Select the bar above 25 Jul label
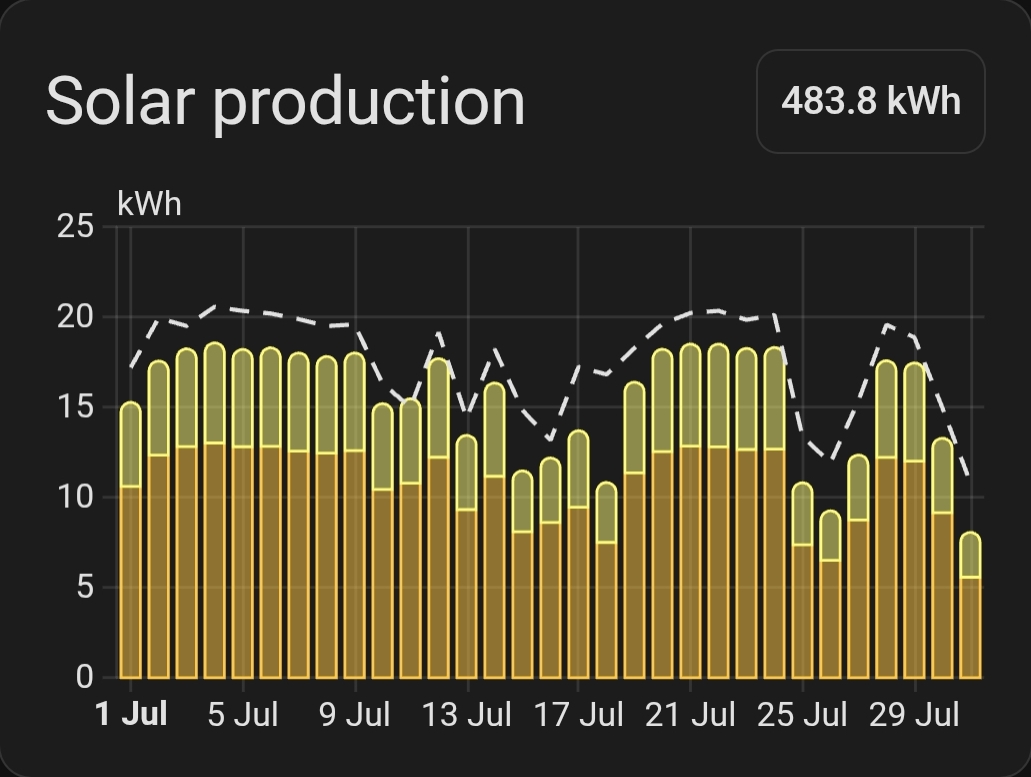The width and height of the screenshot is (1031, 777). coord(802,580)
